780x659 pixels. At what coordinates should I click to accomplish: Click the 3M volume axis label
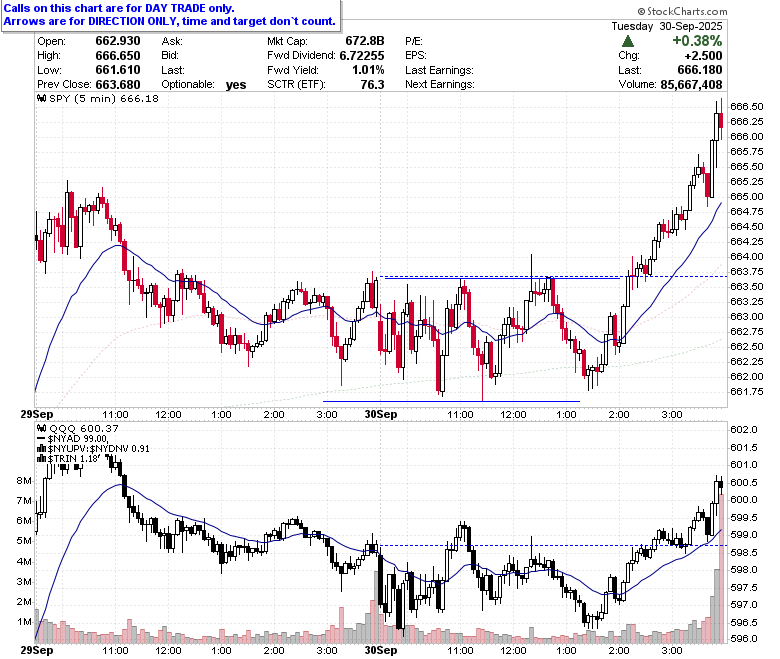pos(24,581)
